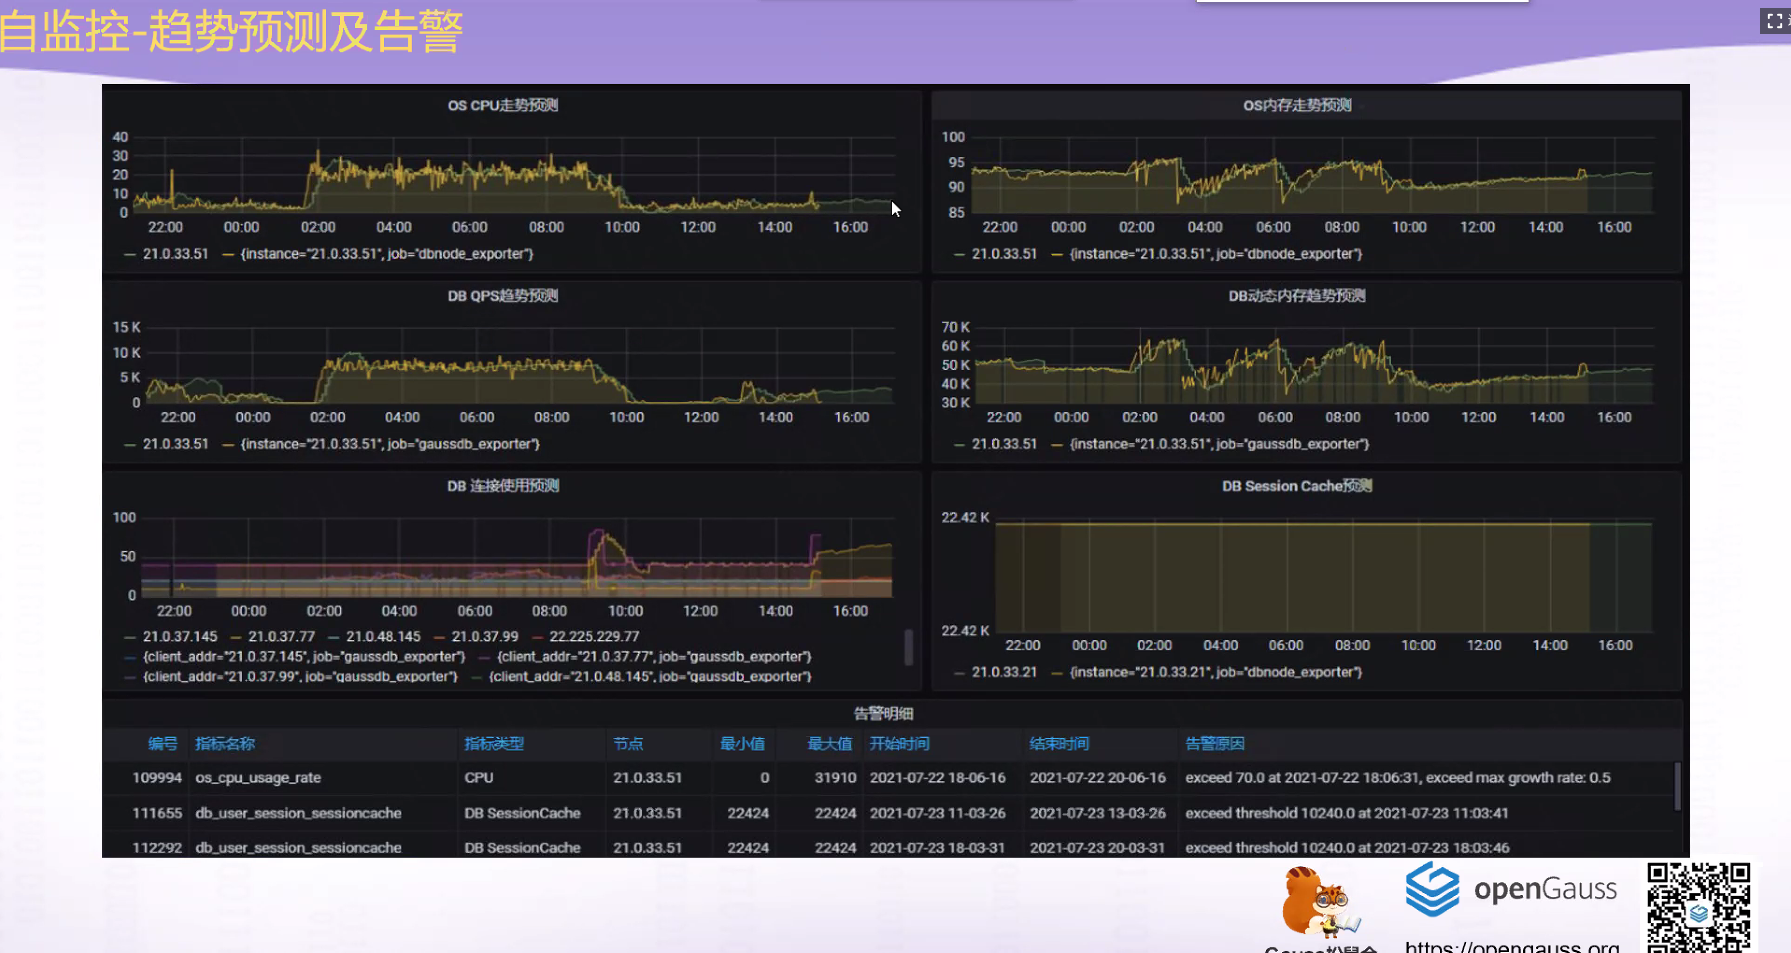Click the QR code image
This screenshot has height=953, width=1791.
coord(1699,907)
